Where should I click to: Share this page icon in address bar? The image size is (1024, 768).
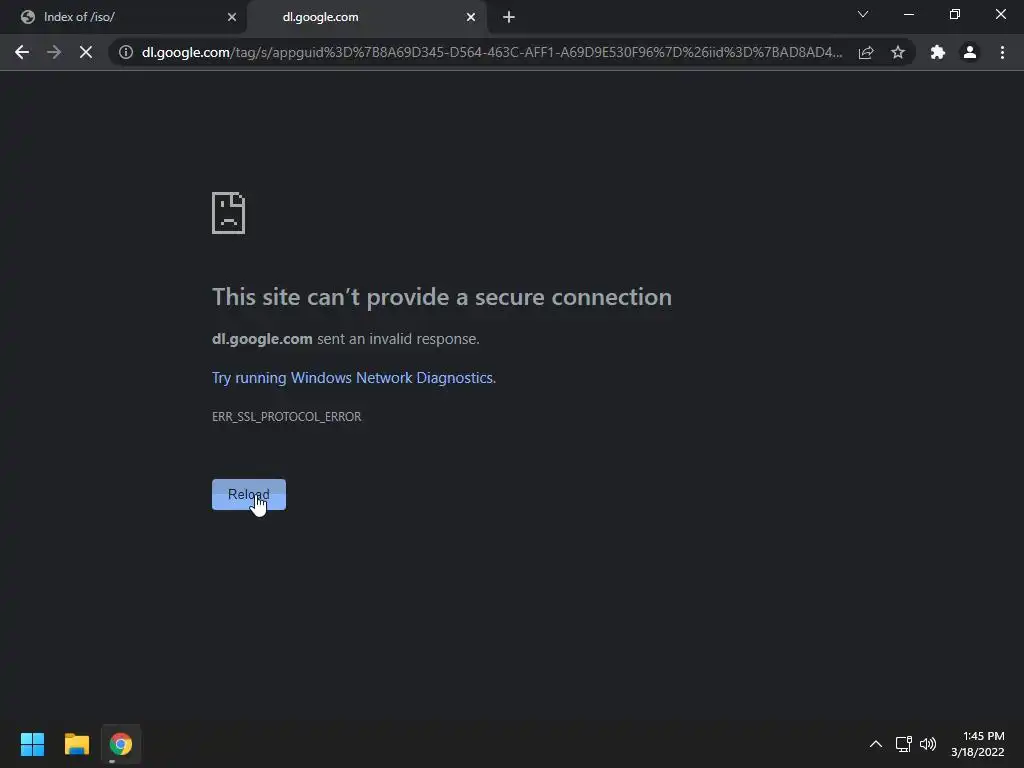pos(866,52)
